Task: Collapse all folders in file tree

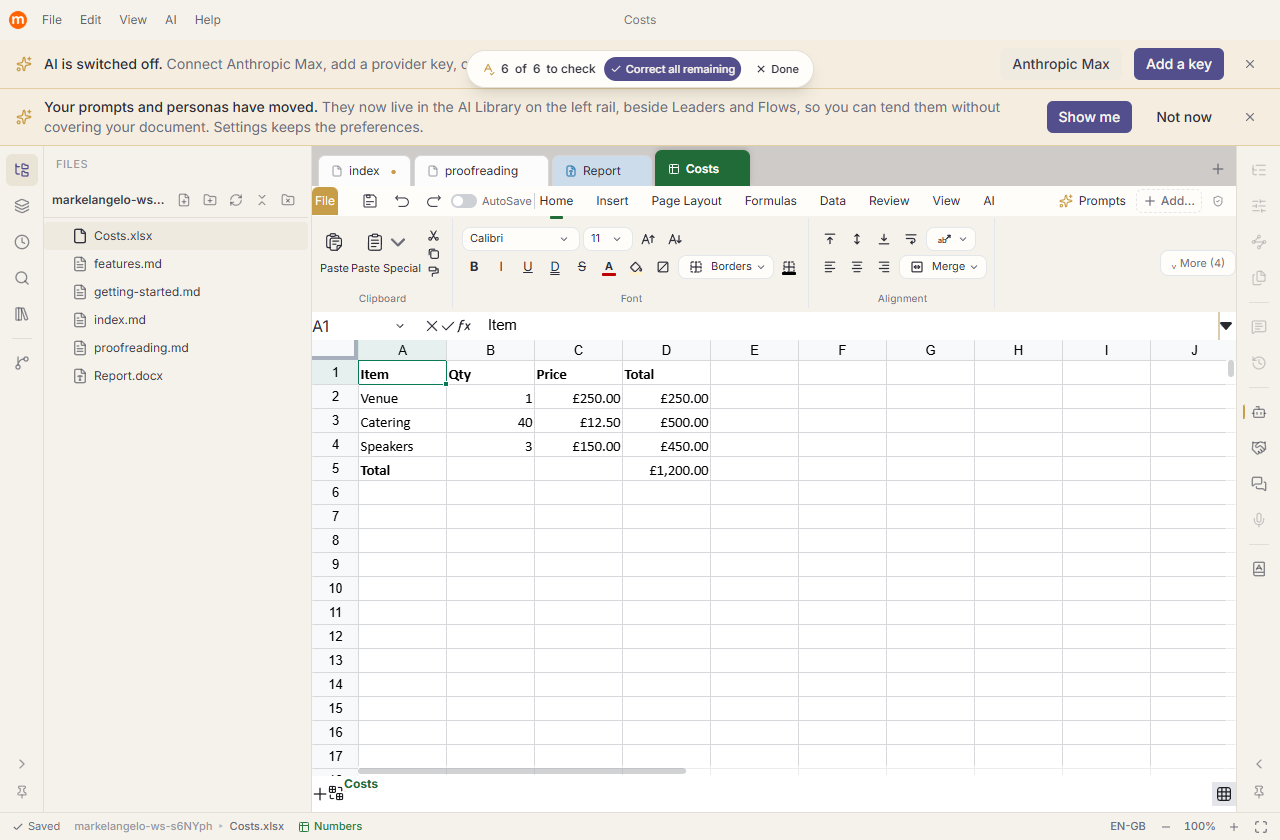Action: coord(262,200)
